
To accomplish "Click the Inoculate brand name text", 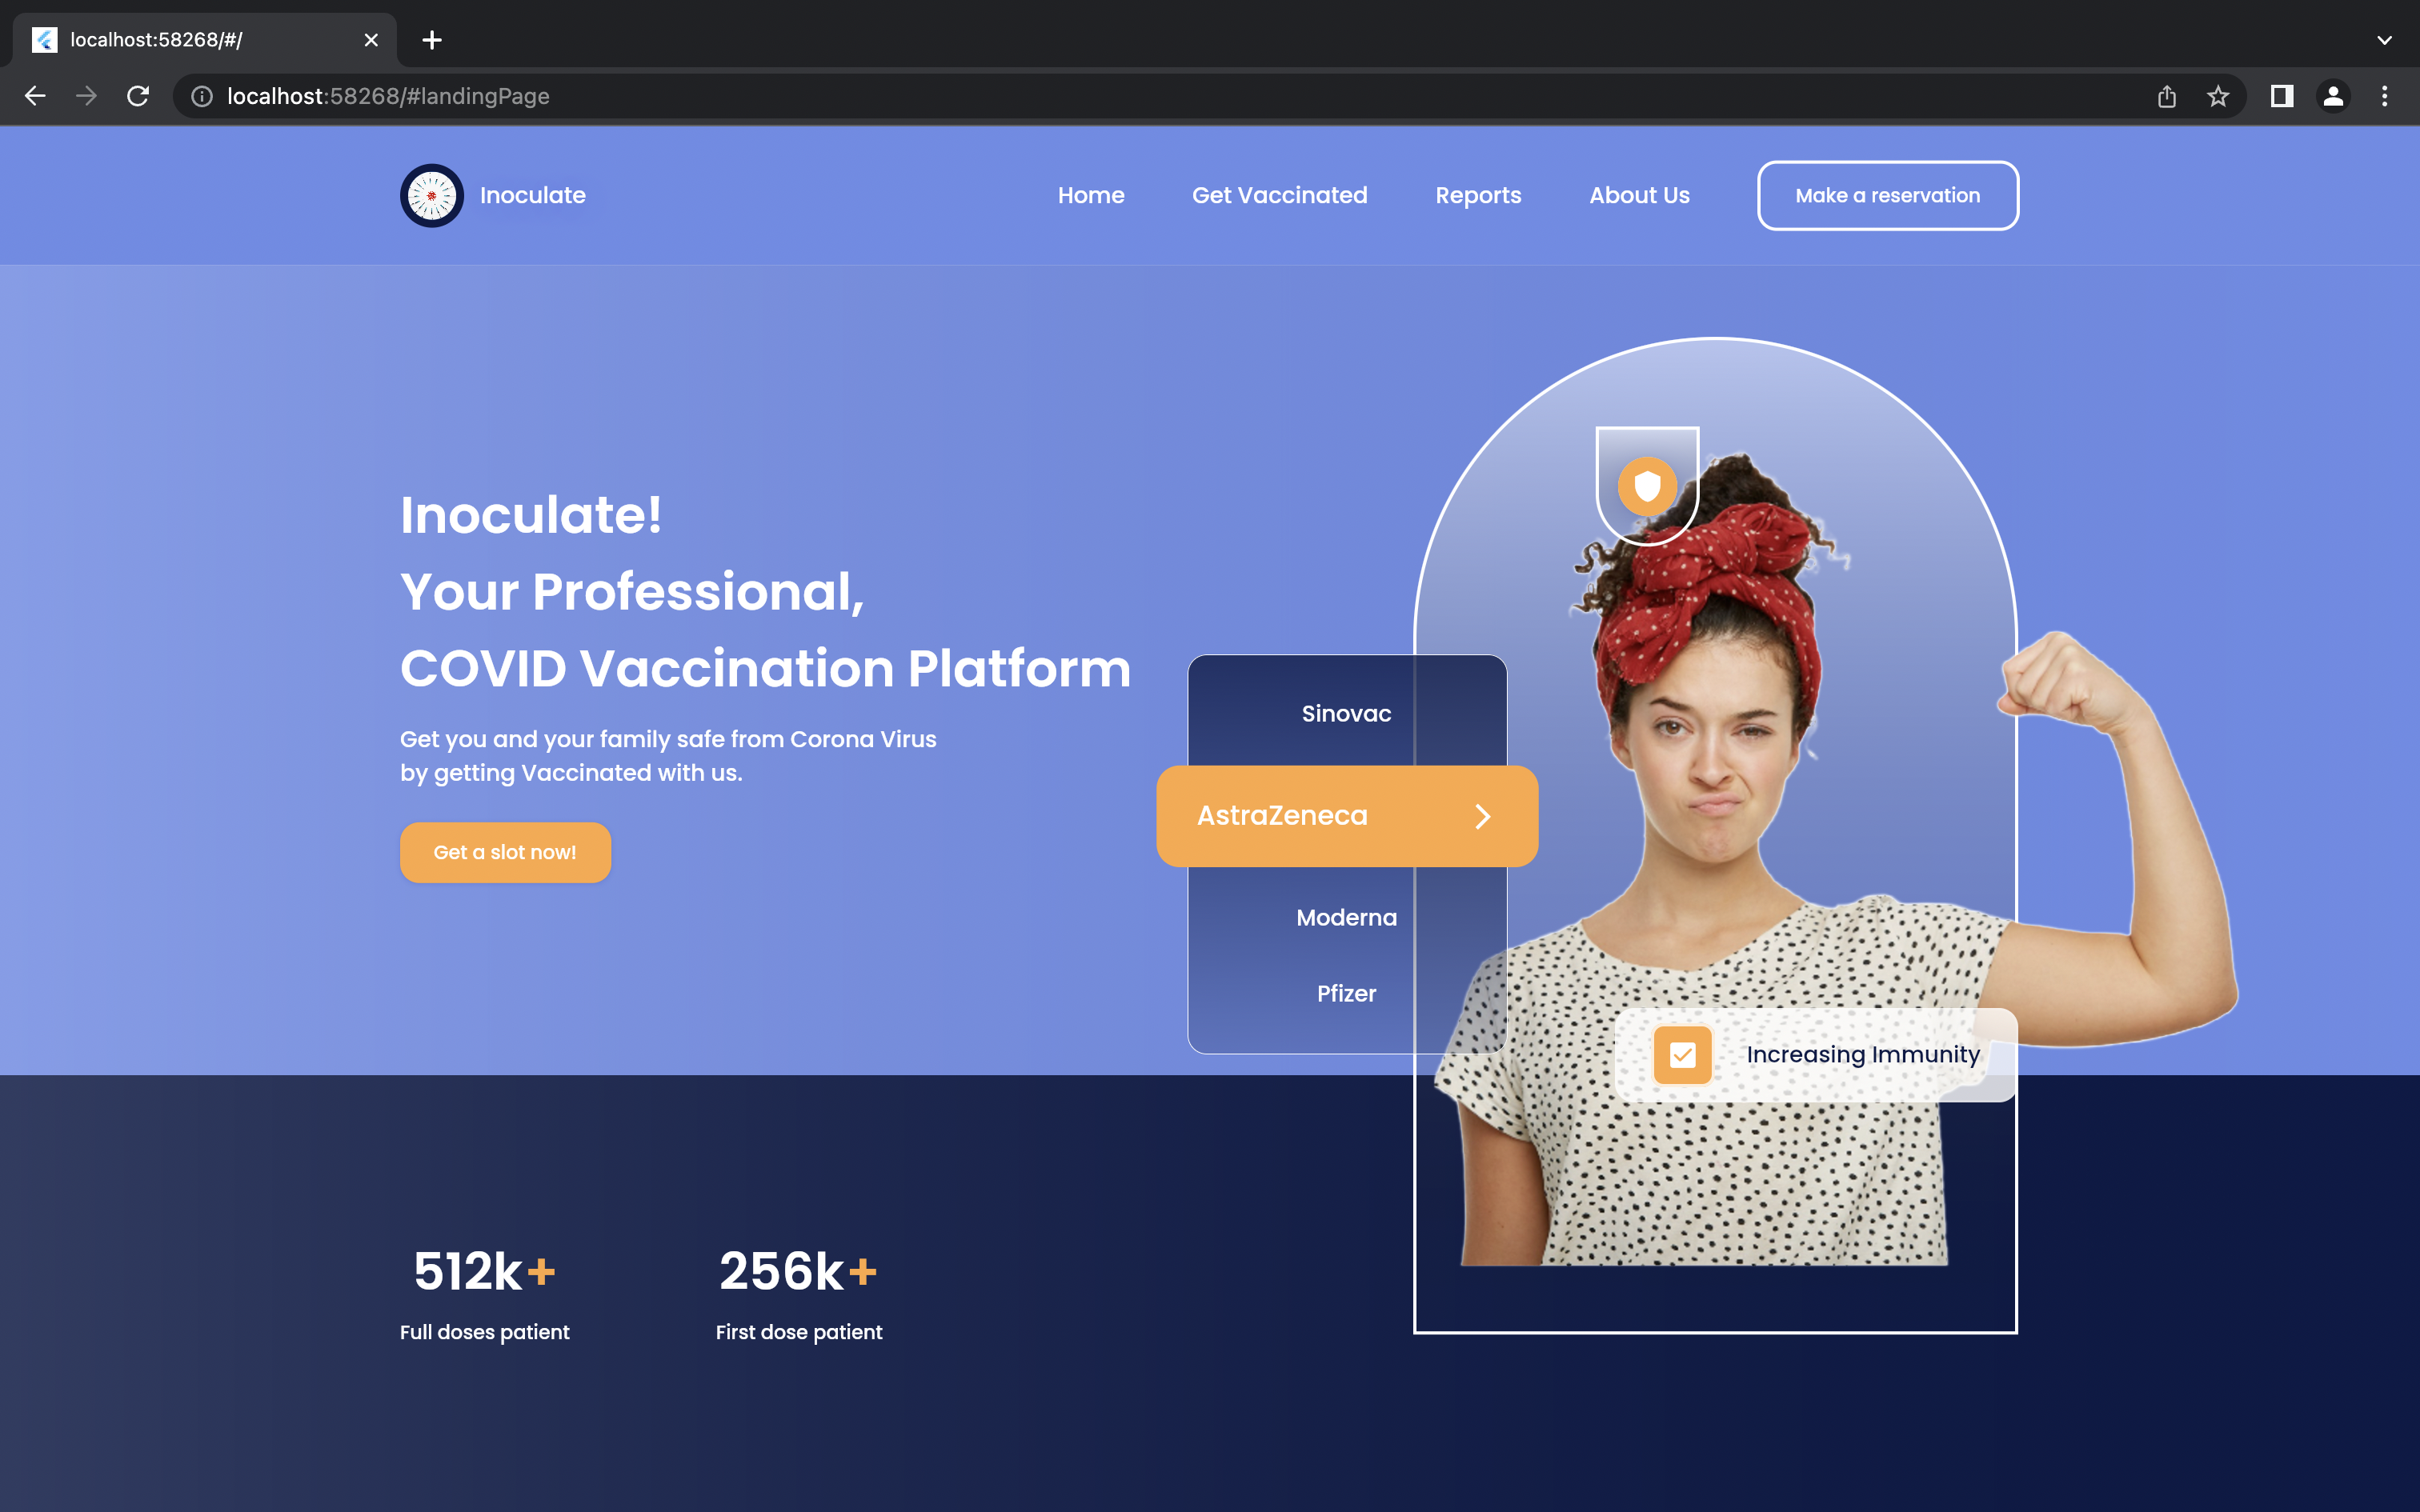I will tap(533, 195).
